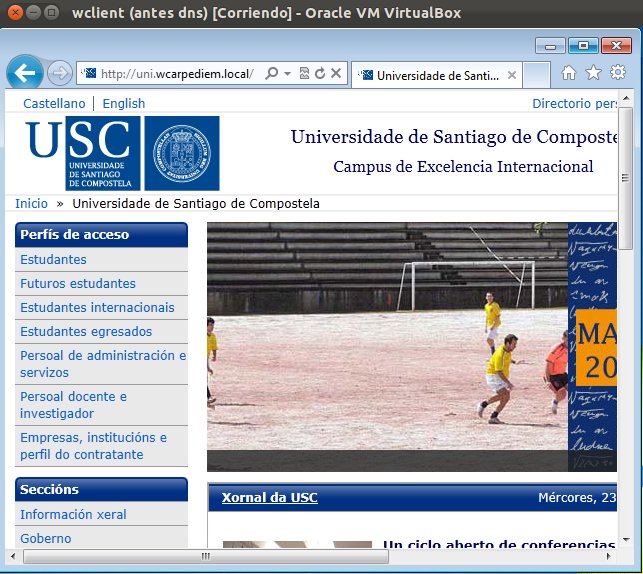Open Estudantes internacionais link
The image size is (643, 574).
point(97,308)
